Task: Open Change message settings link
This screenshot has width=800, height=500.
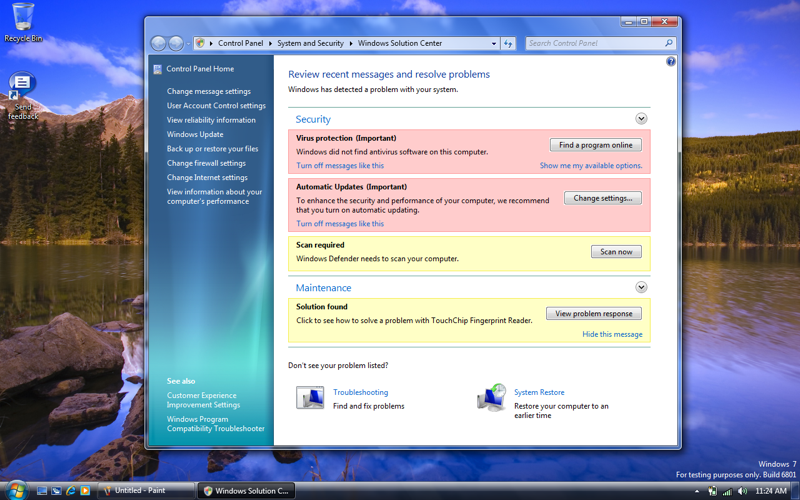Action: point(209,91)
